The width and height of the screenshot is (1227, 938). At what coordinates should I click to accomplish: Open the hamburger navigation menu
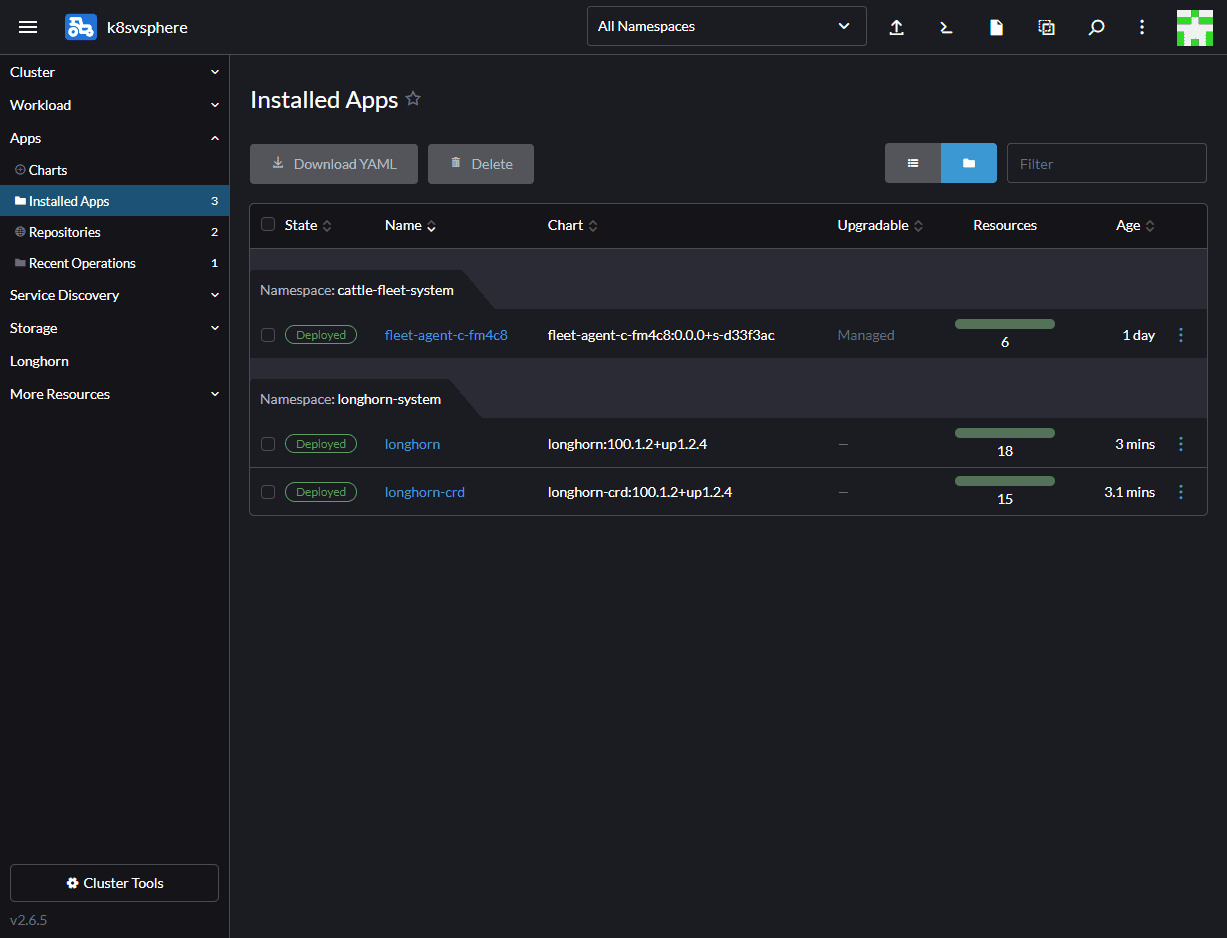point(28,27)
